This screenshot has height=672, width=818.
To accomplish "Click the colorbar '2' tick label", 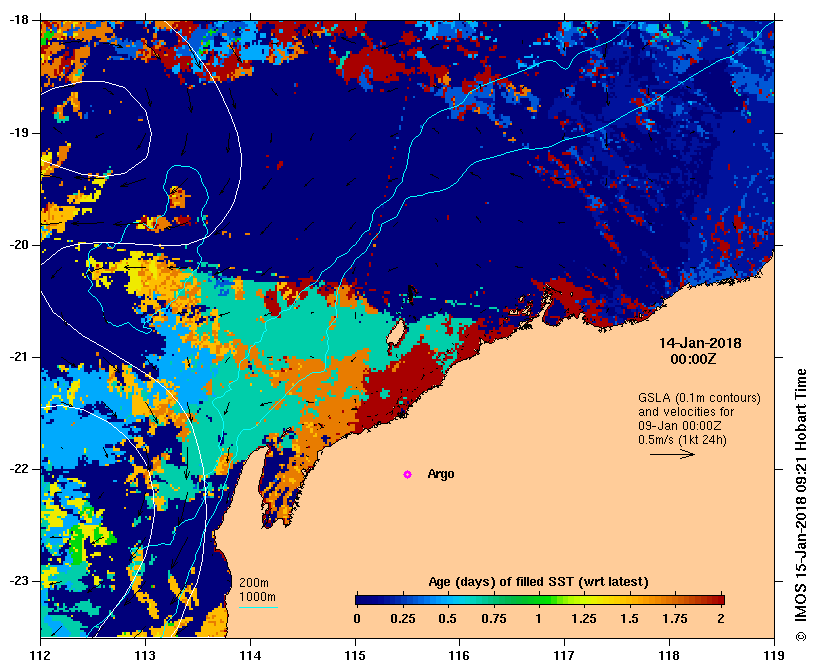I will tap(721, 619).
